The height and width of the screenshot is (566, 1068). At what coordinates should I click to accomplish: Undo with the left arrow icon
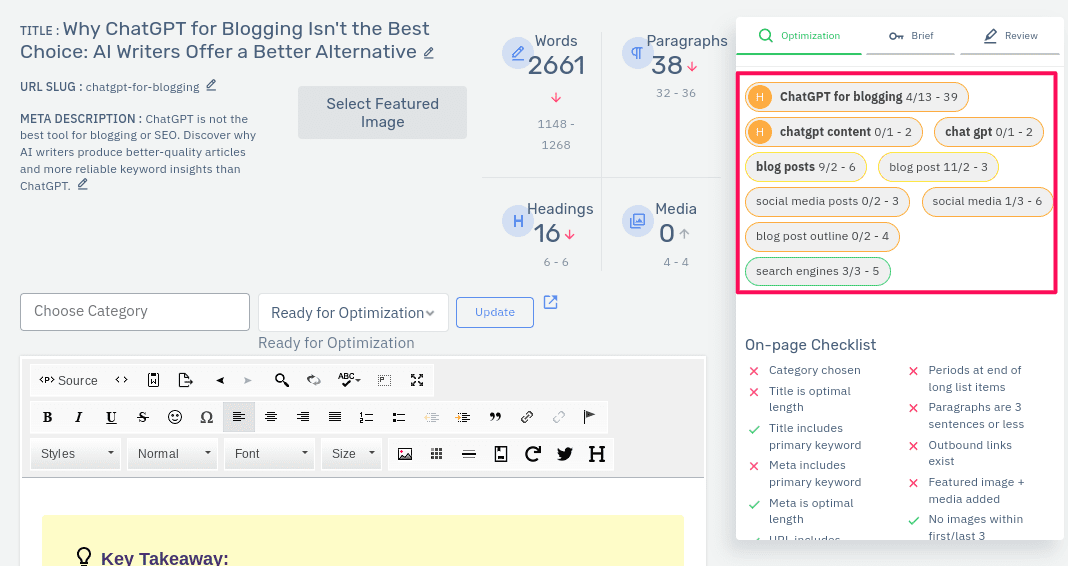click(220, 380)
